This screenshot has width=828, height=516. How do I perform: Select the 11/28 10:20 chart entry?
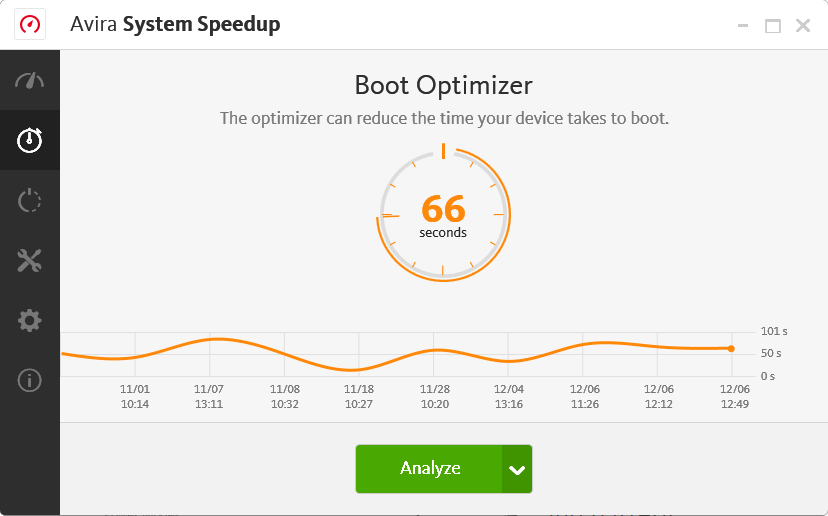[x=434, y=396]
